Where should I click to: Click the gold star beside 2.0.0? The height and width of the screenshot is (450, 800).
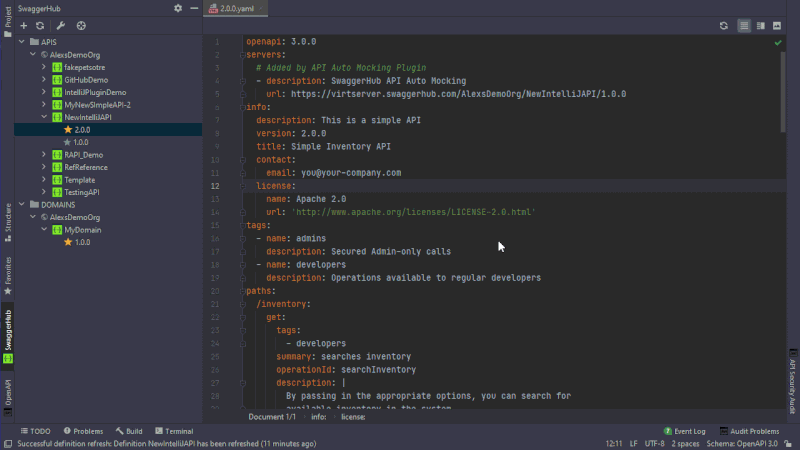[68, 130]
